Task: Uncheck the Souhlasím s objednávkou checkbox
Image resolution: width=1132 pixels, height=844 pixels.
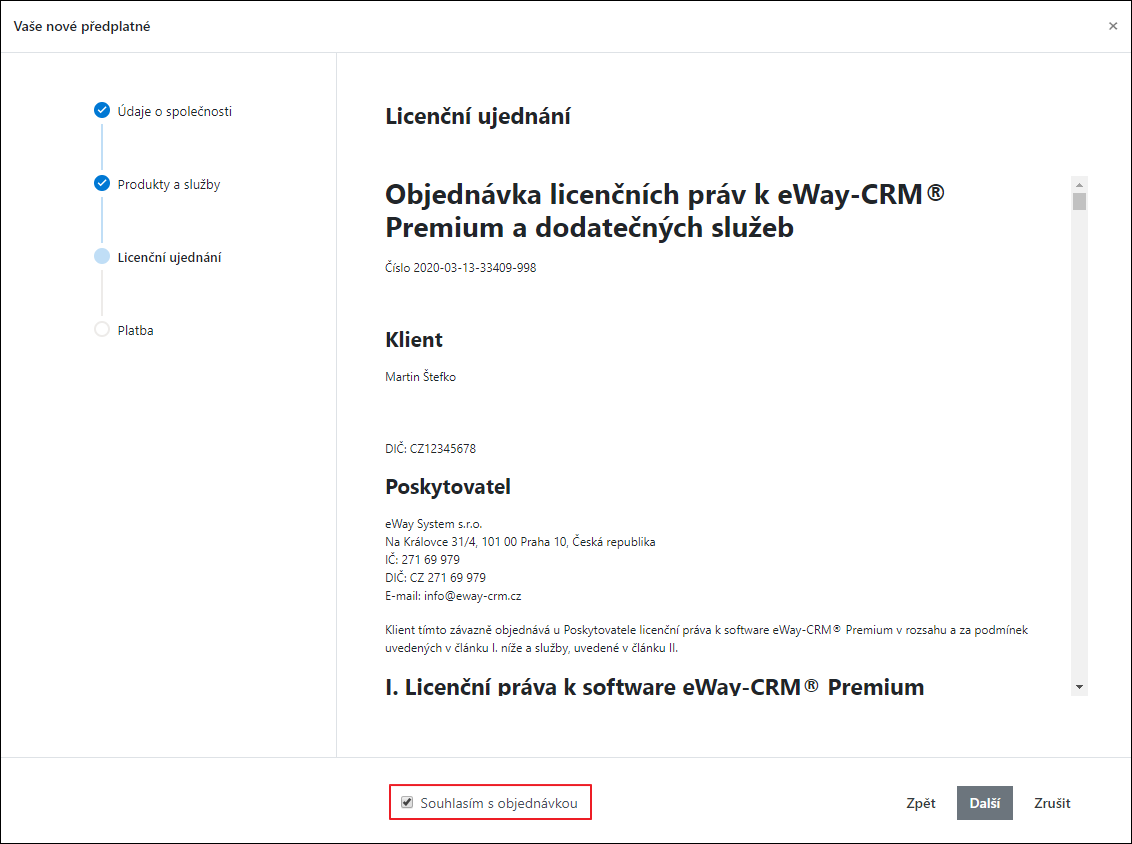Action: (407, 802)
